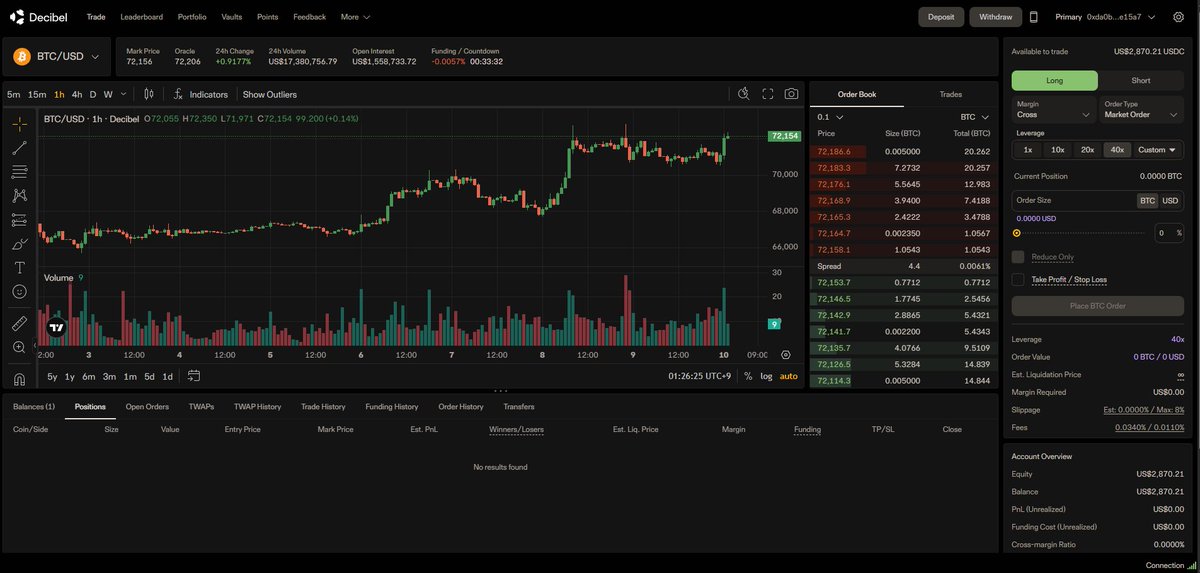This screenshot has height=573, width=1200.
Task: Open the Order Type dropdown
Action: [1141, 109]
